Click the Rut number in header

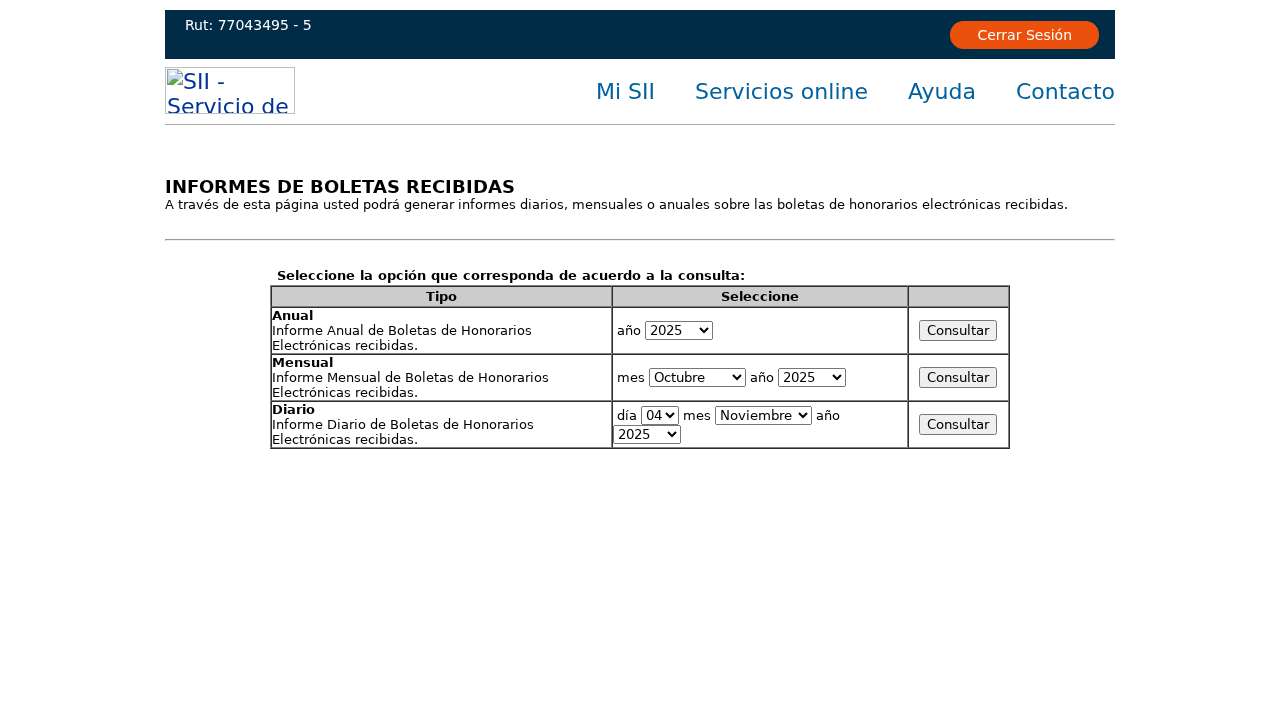point(248,25)
